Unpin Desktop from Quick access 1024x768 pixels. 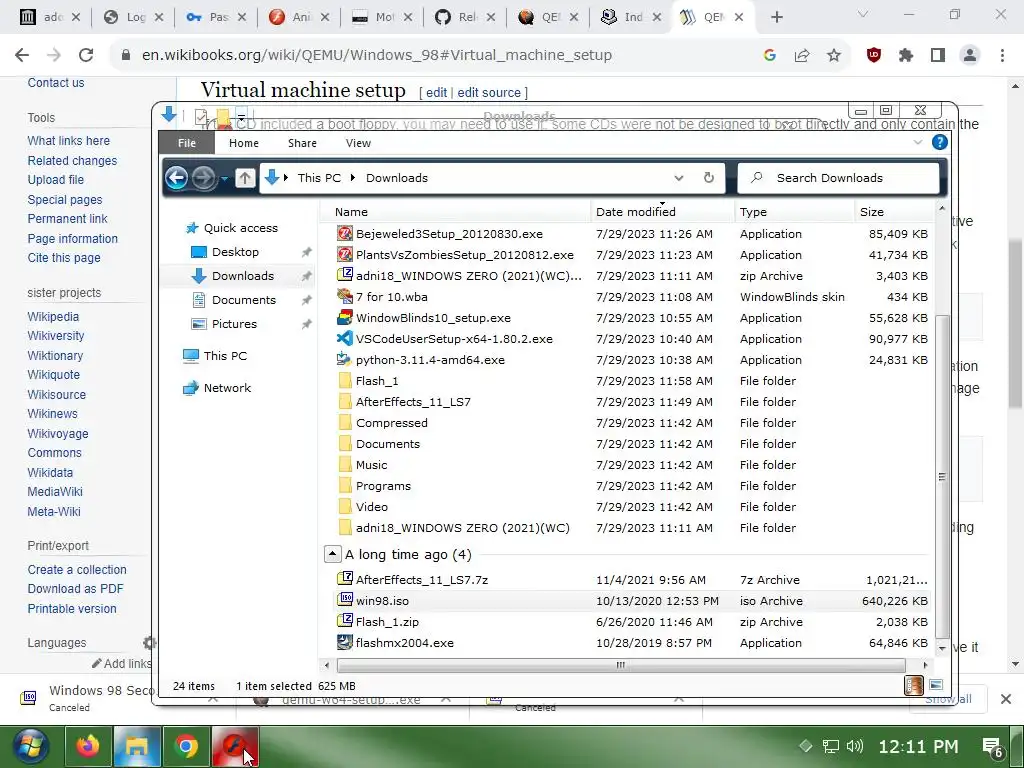[x=306, y=252]
